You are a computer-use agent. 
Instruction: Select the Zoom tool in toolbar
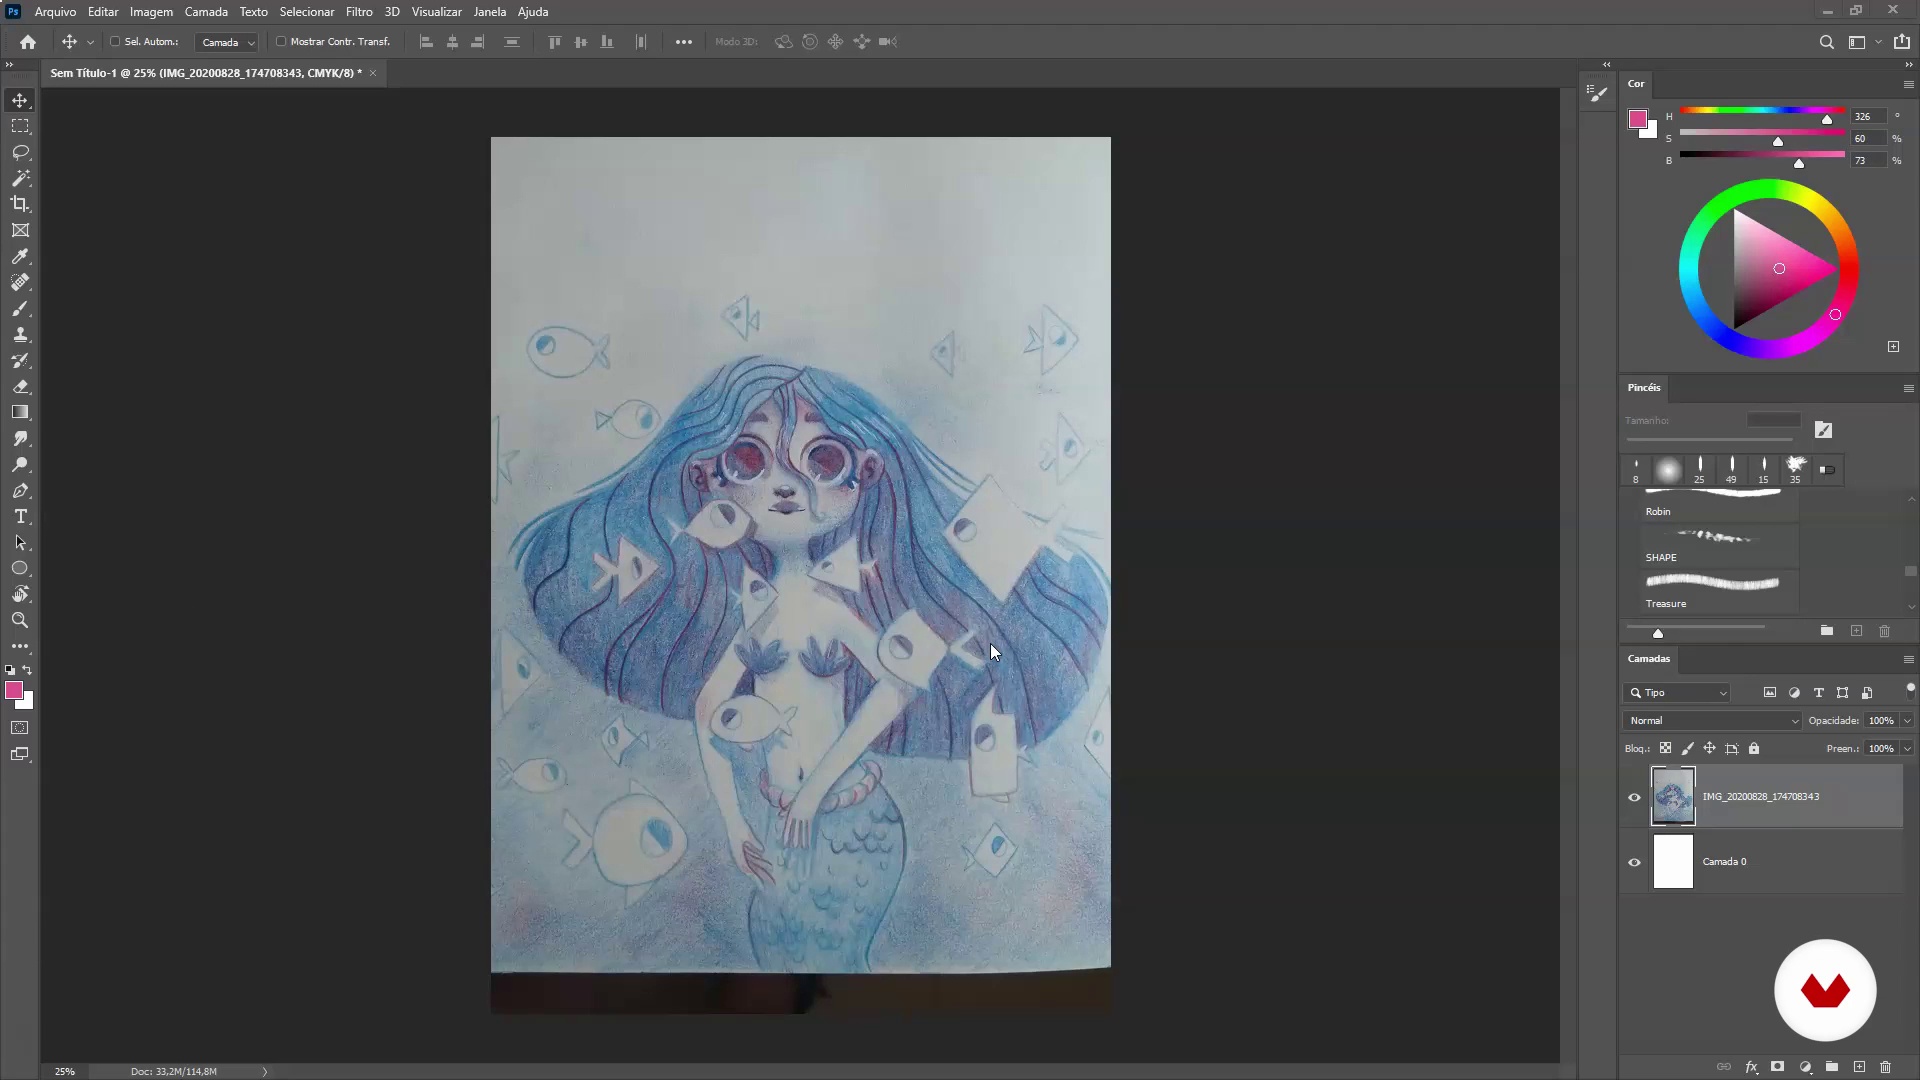coord(20,620)
